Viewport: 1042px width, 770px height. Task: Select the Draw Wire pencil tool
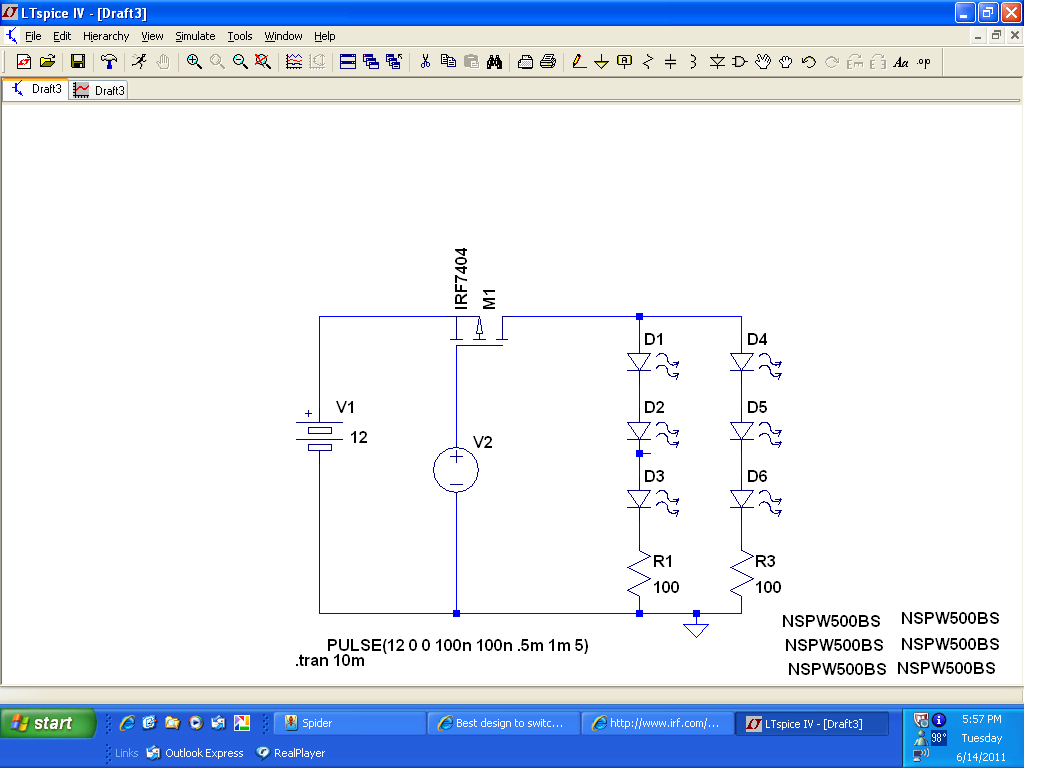(579, 62)
